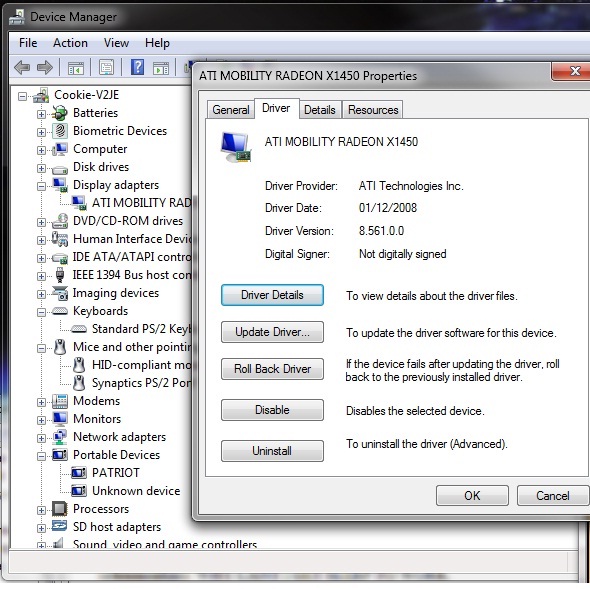Switch to the Resources tab
The image size is (590, 589).
pyautogui.click(x=373, y=110)
